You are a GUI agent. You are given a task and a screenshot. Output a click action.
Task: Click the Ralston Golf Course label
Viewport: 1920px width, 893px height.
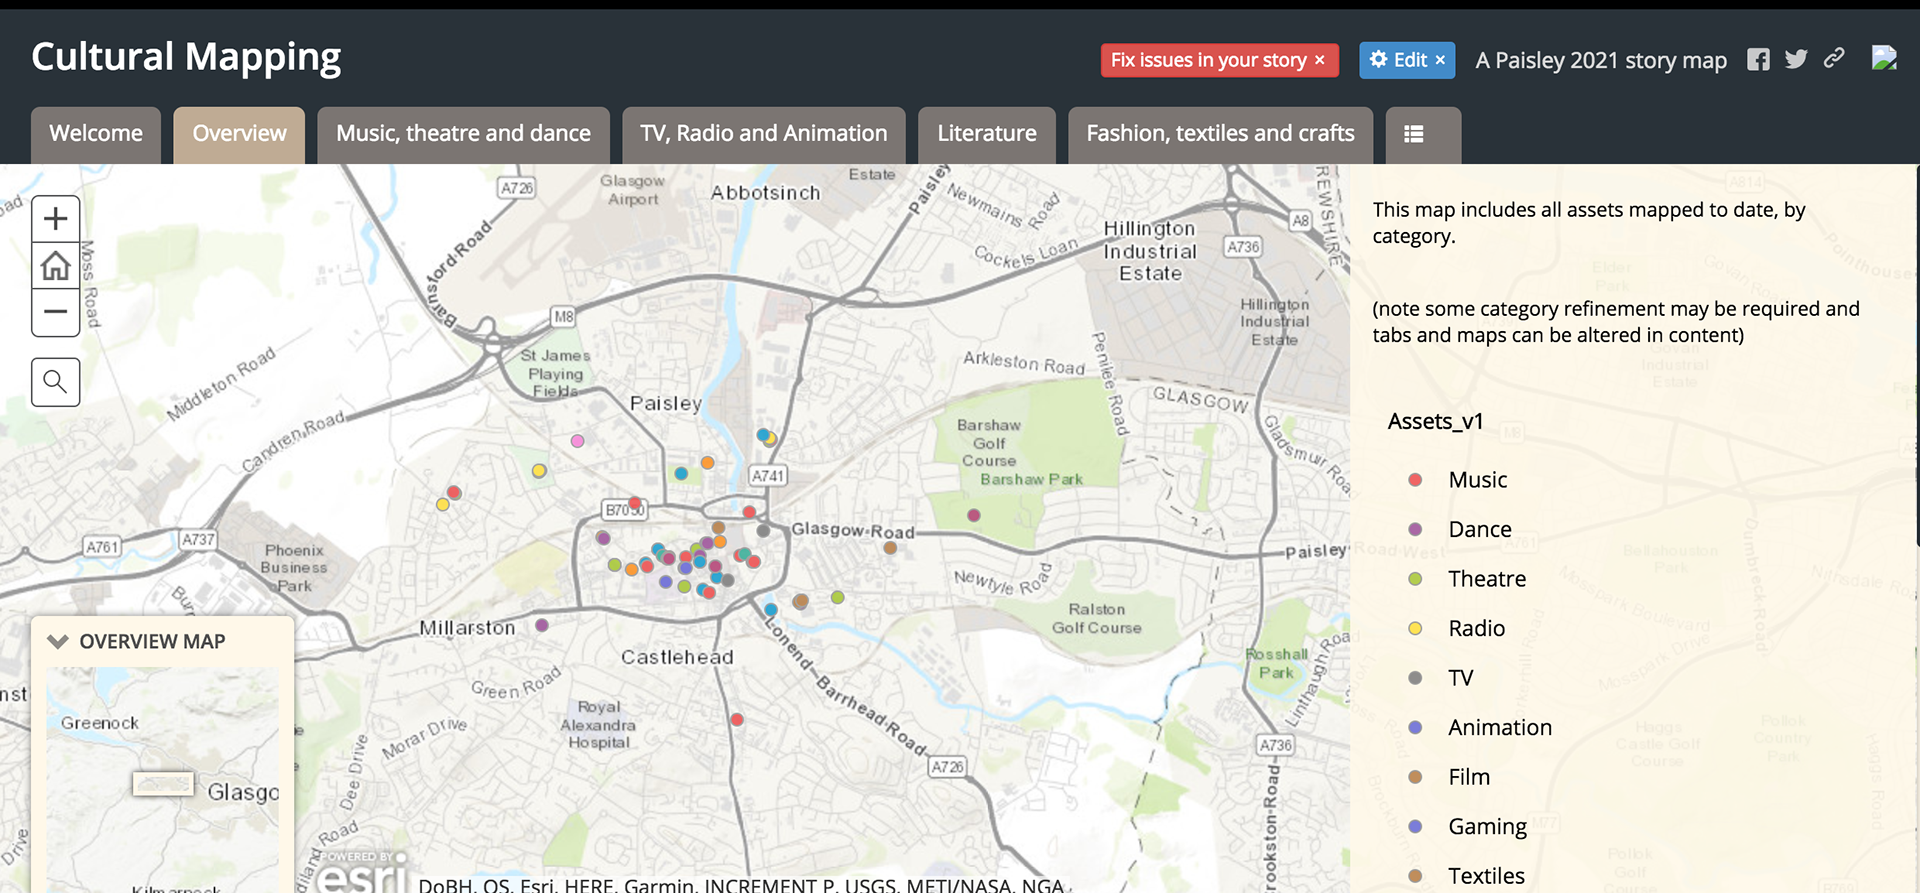click(1097, 618)
